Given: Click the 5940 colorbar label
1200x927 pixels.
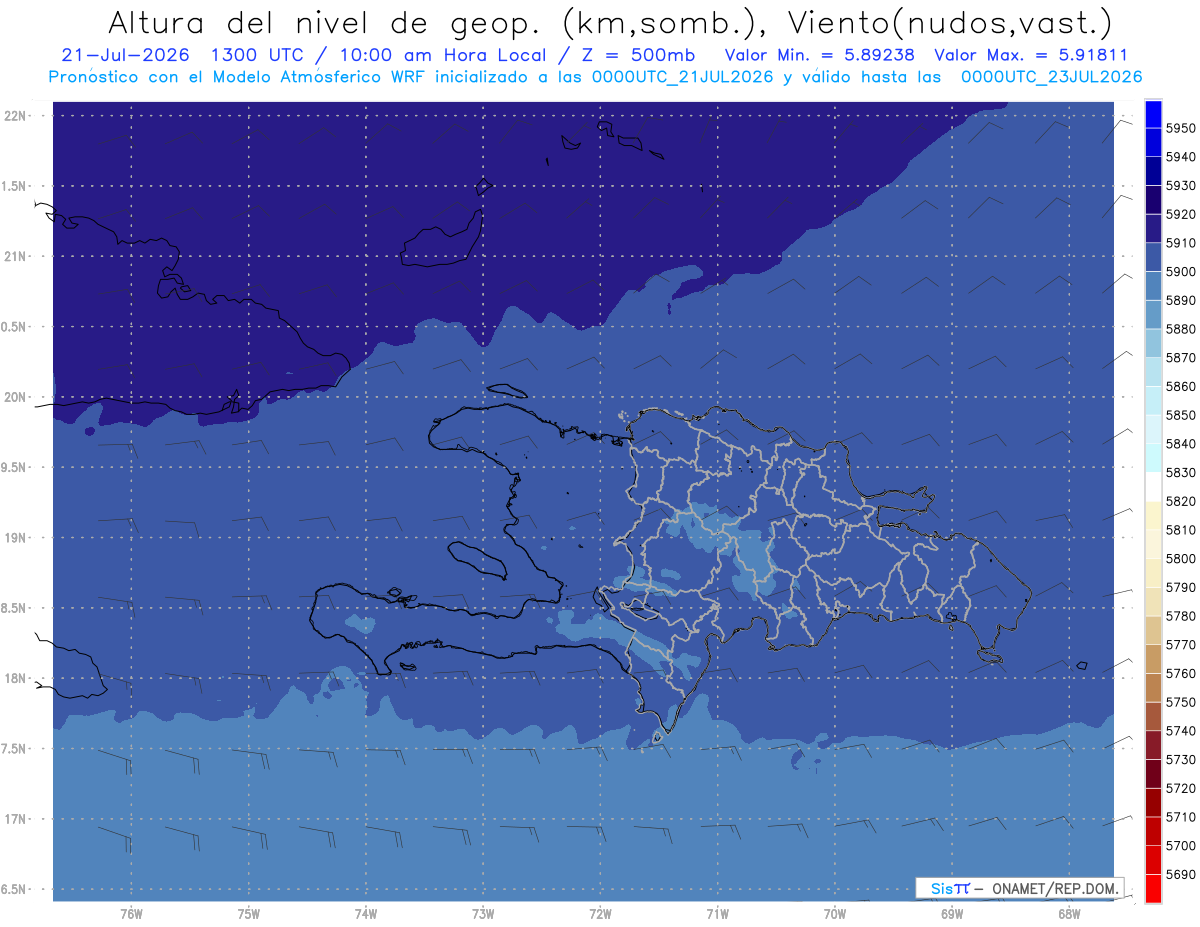Looking at the screenshot, I should click(x=1181, y=157).
